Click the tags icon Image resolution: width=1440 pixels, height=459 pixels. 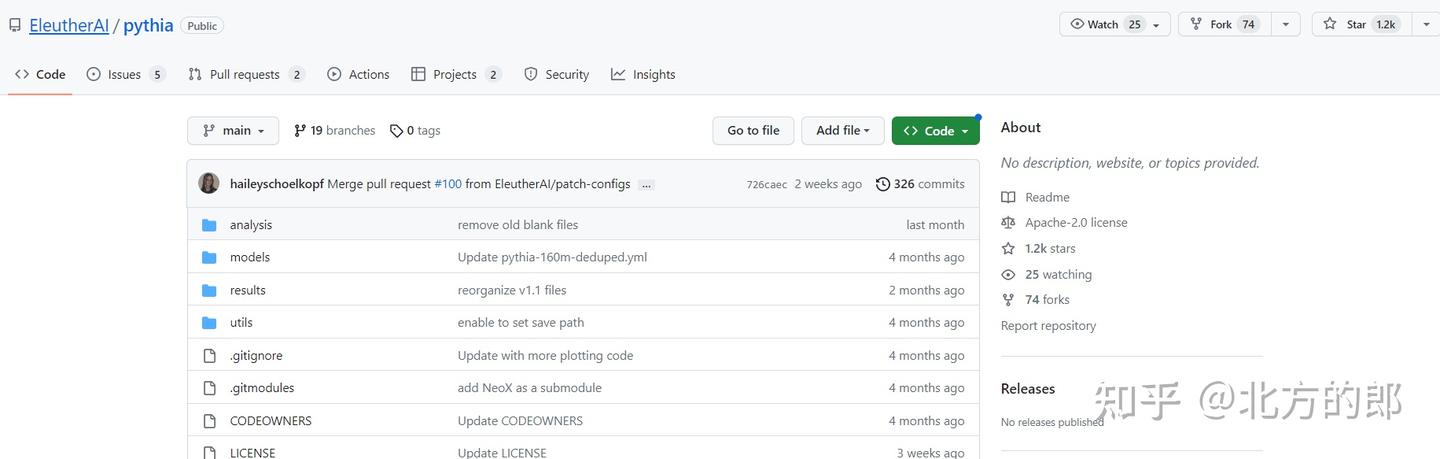tap(396, 131)
